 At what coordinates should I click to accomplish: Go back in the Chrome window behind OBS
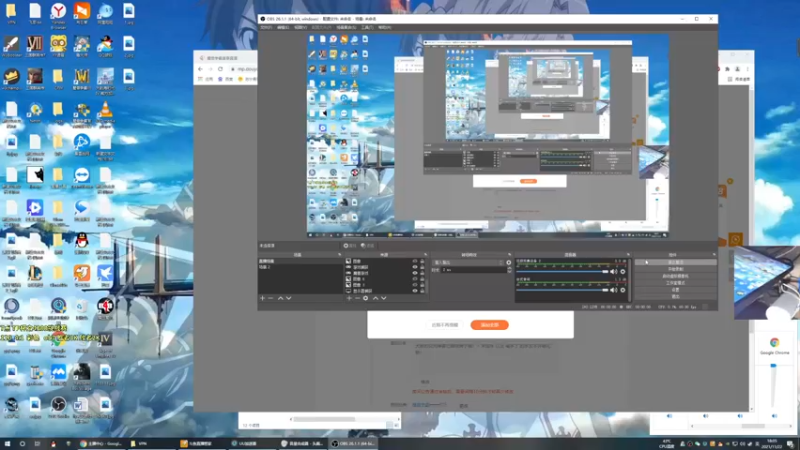point(201,69)
